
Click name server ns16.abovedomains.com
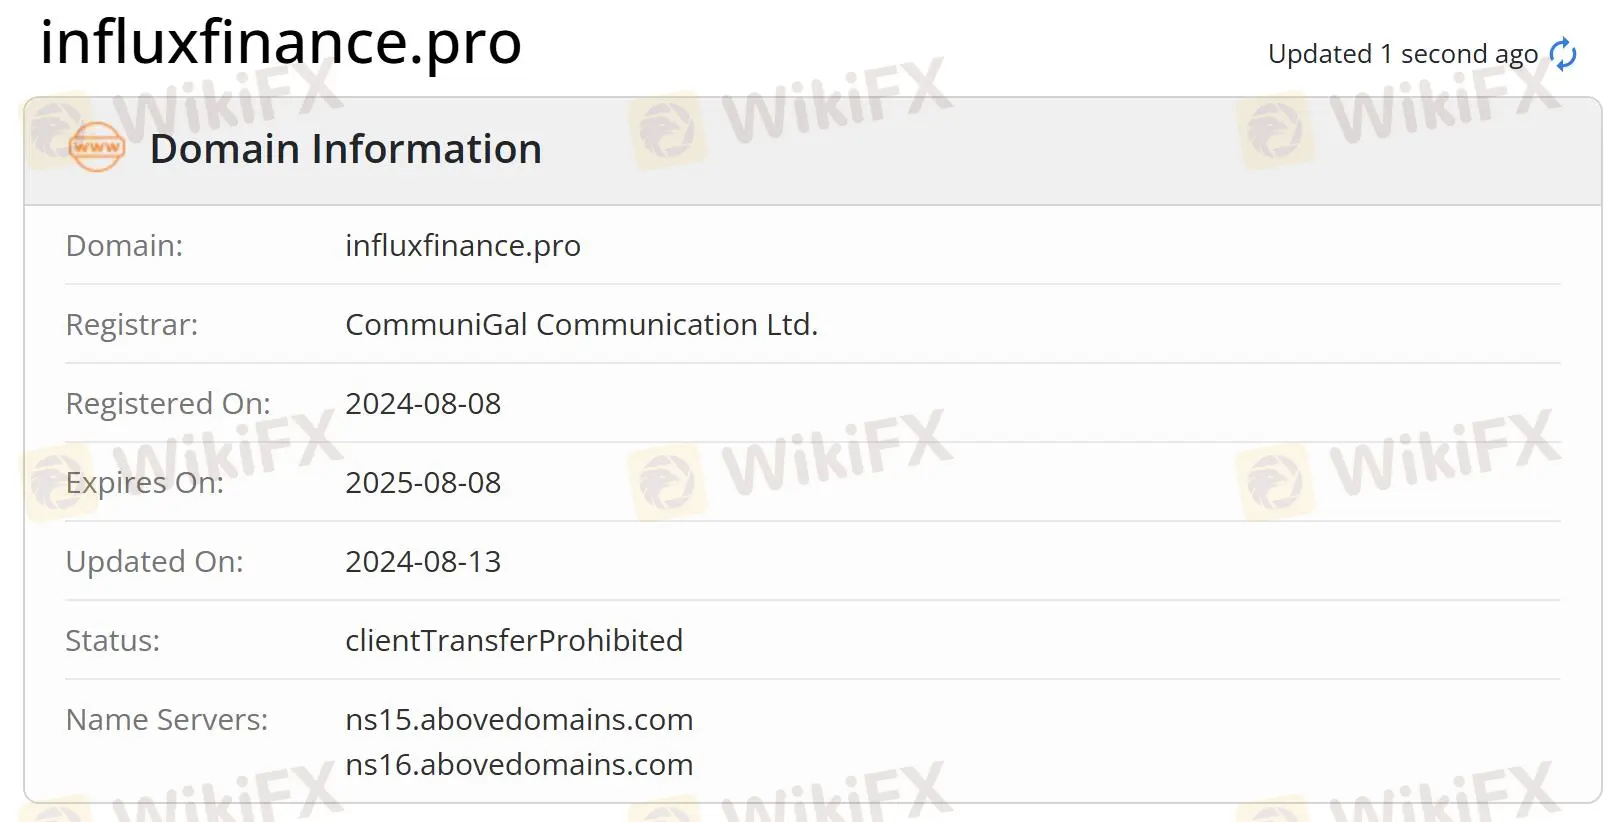(x=519, y=764)
